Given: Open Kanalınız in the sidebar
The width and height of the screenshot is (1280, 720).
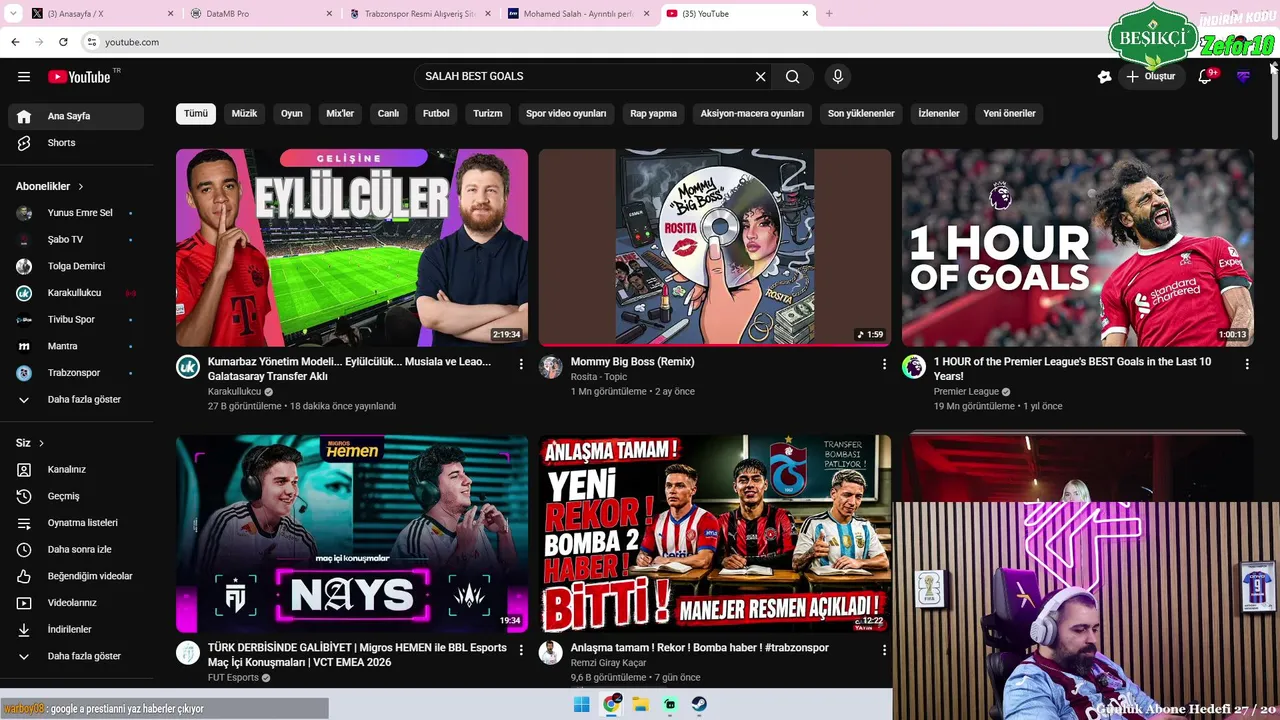Looking at the screenshot, I should click(76, 470).
